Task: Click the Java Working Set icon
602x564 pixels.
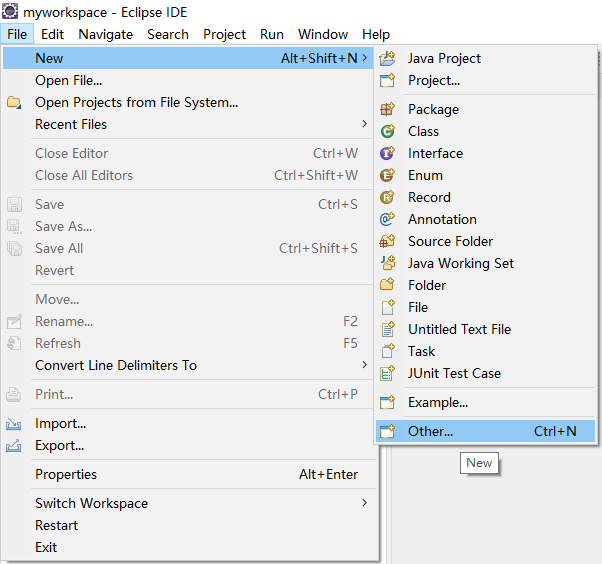Action: (387, 263)
